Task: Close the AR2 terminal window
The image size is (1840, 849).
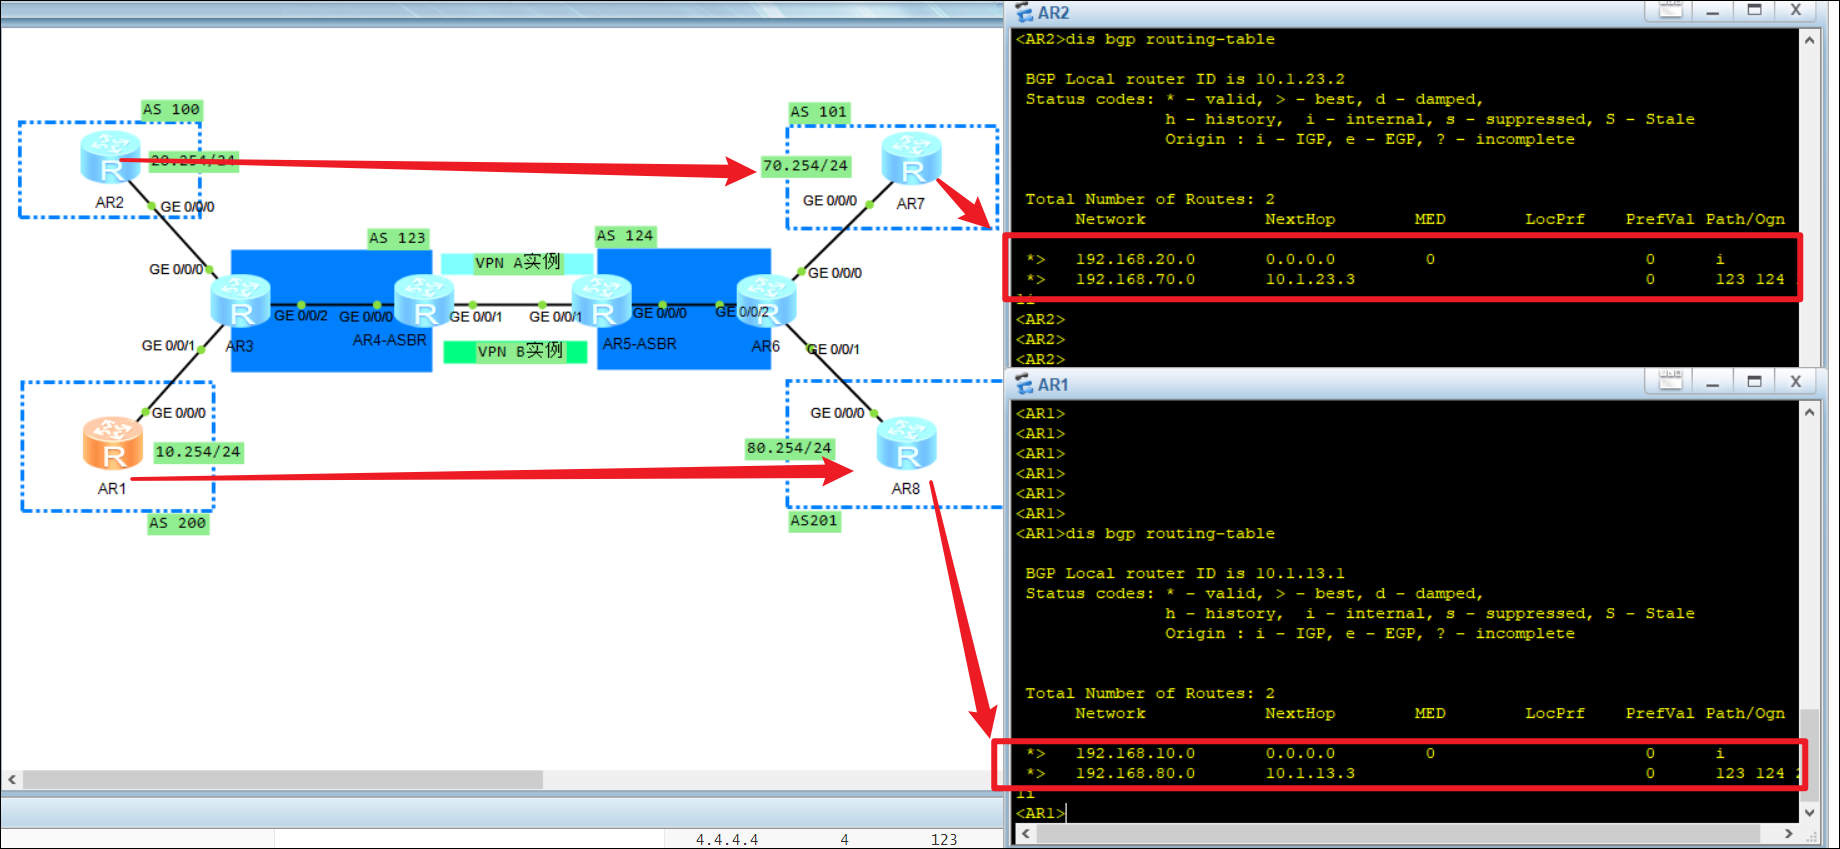Action: (1796, 10)
